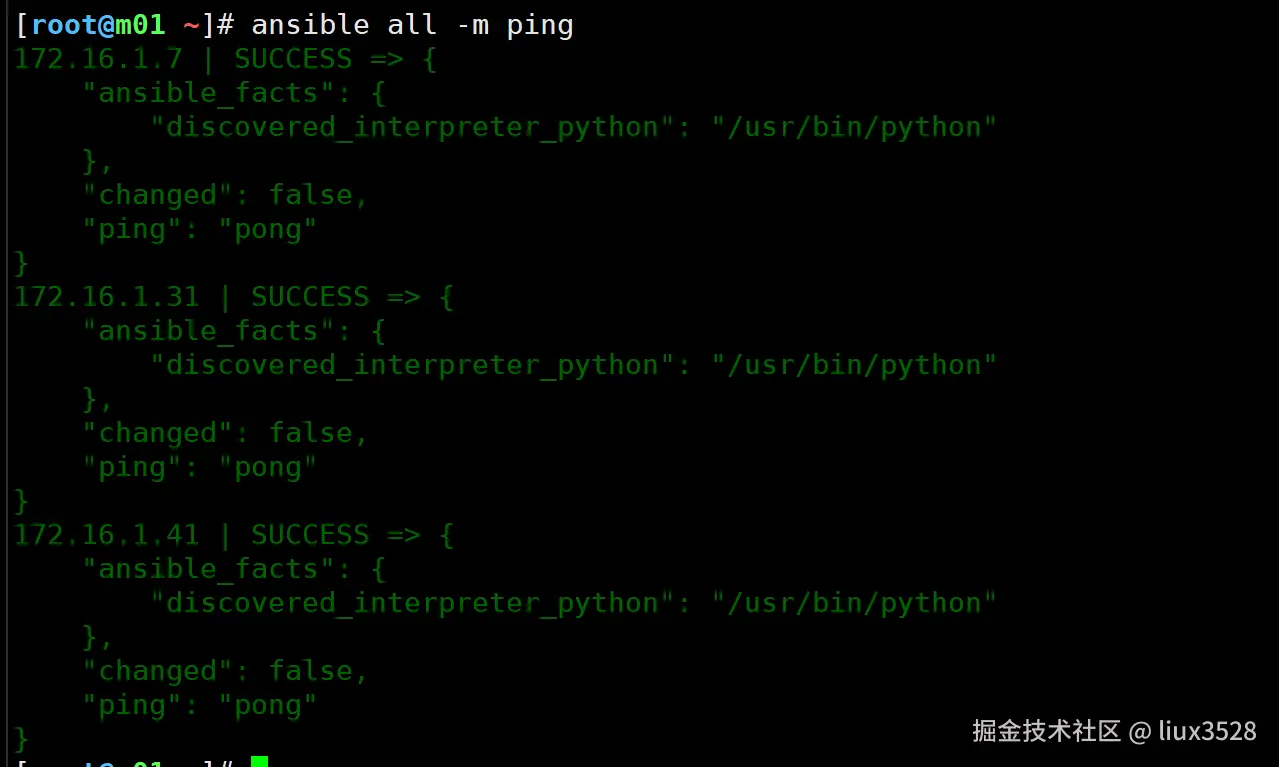Click the 'liux3528' watermark username
Image resolution: width=1279 pixels, height=767 pixels.
pyautogui.click(x=1207, y=731)
